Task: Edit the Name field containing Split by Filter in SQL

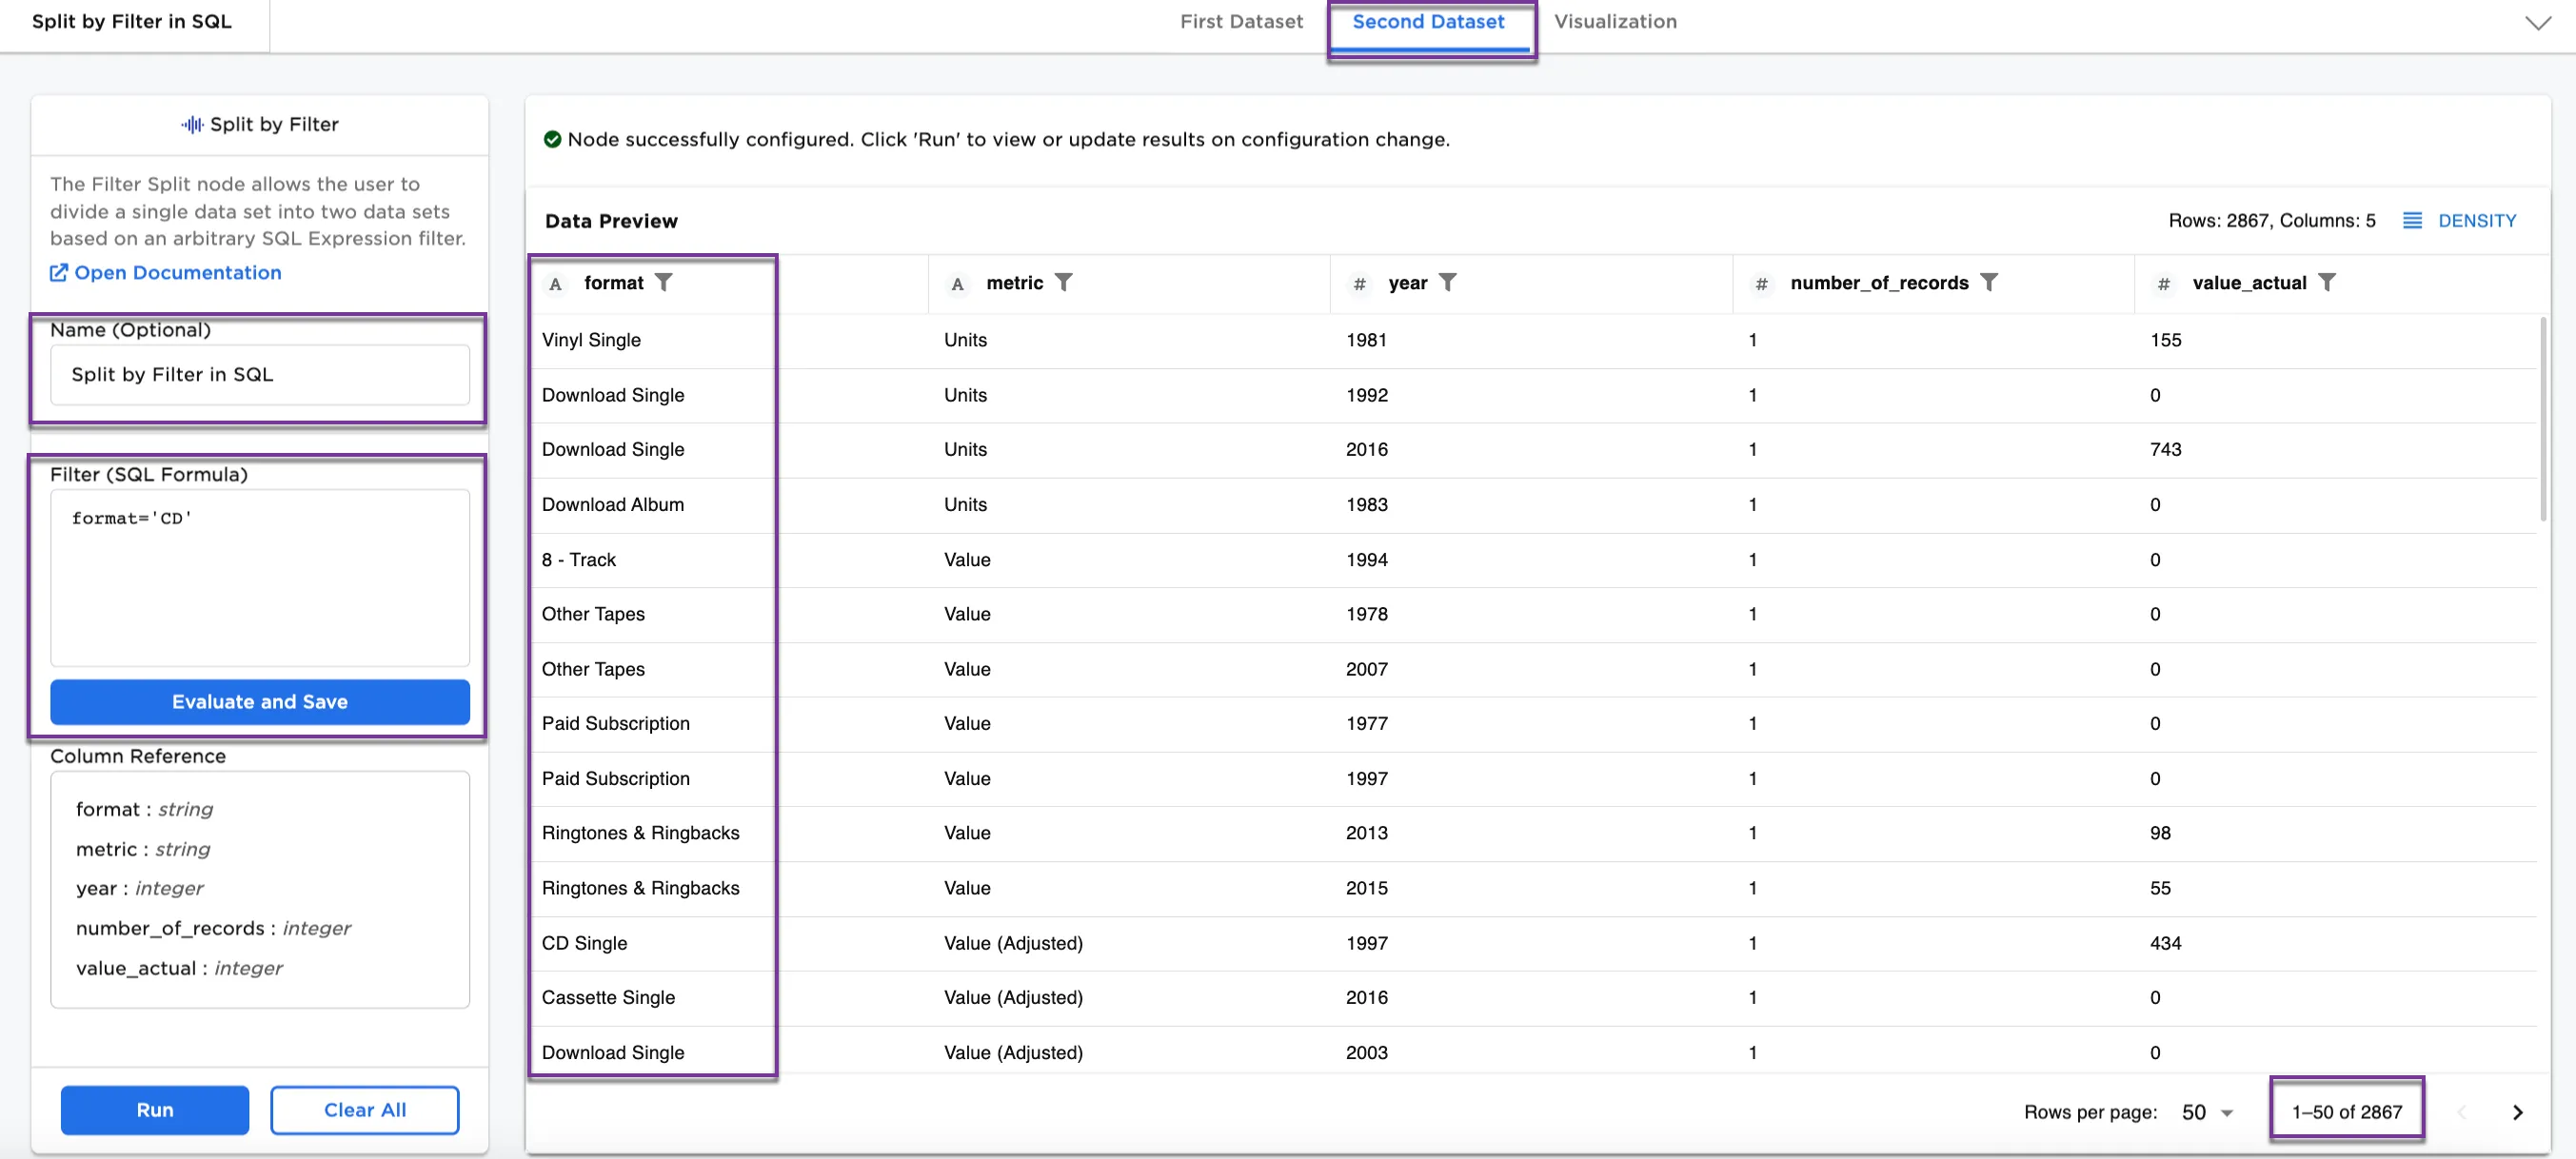Action: coord(259,375)
